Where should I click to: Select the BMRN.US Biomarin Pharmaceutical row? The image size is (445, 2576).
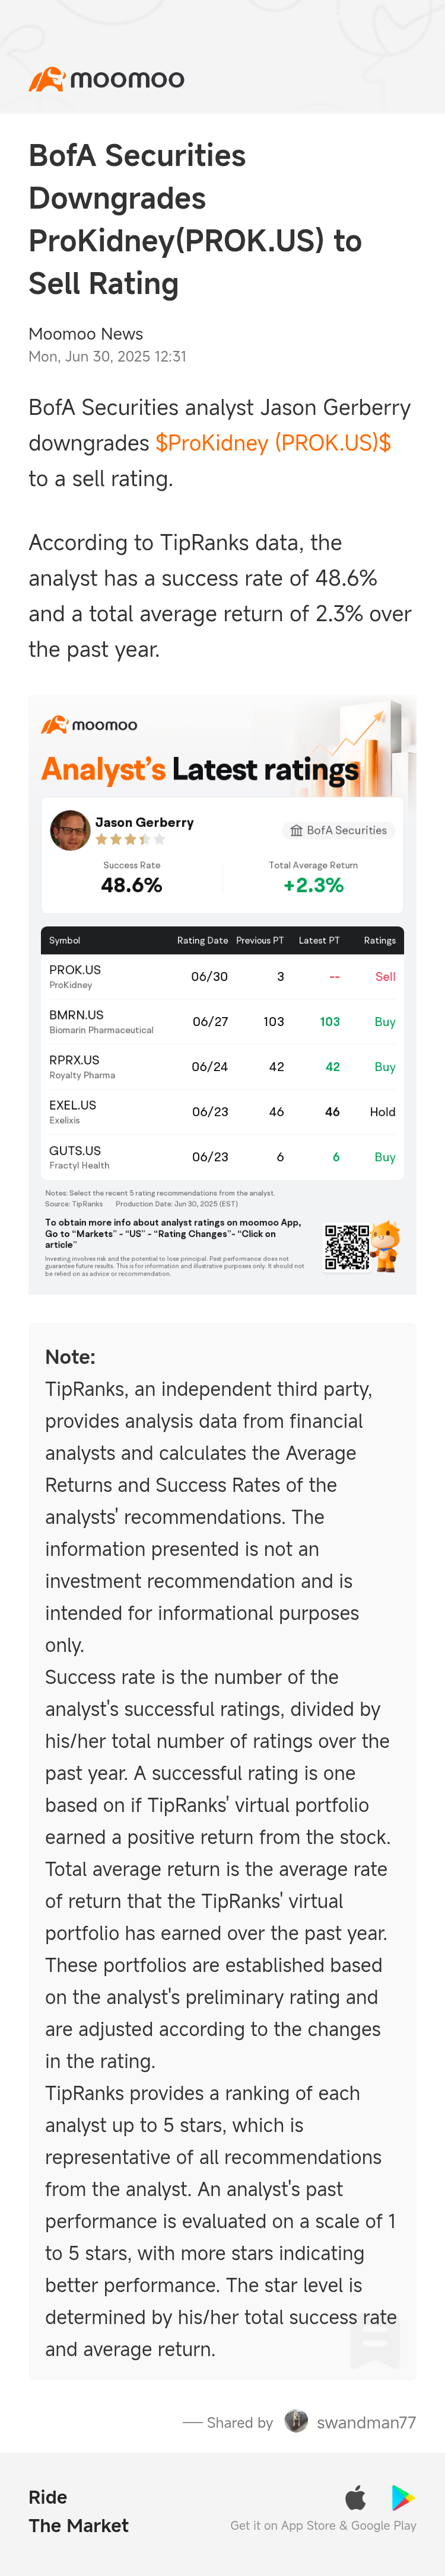pyautogui.click(x=222, y=1022)
